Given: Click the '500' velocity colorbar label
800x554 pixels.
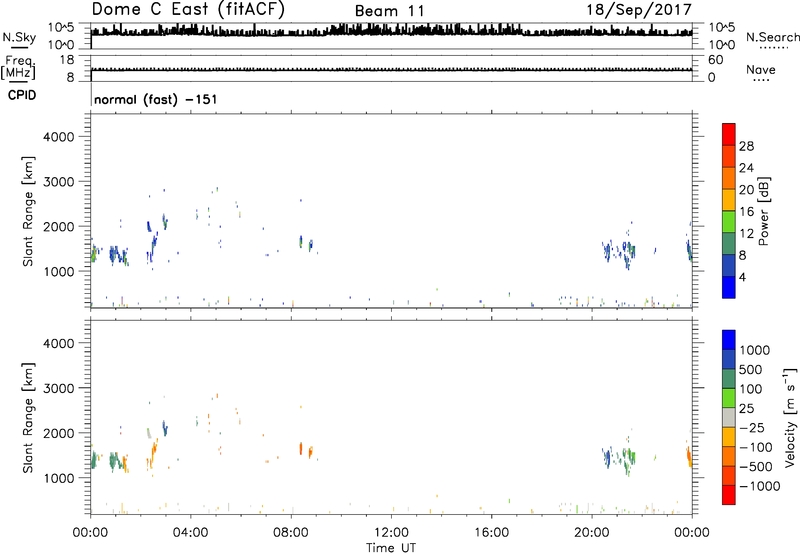Looking at the screenshot, I should pyautogui.click(x=751, y=369).
